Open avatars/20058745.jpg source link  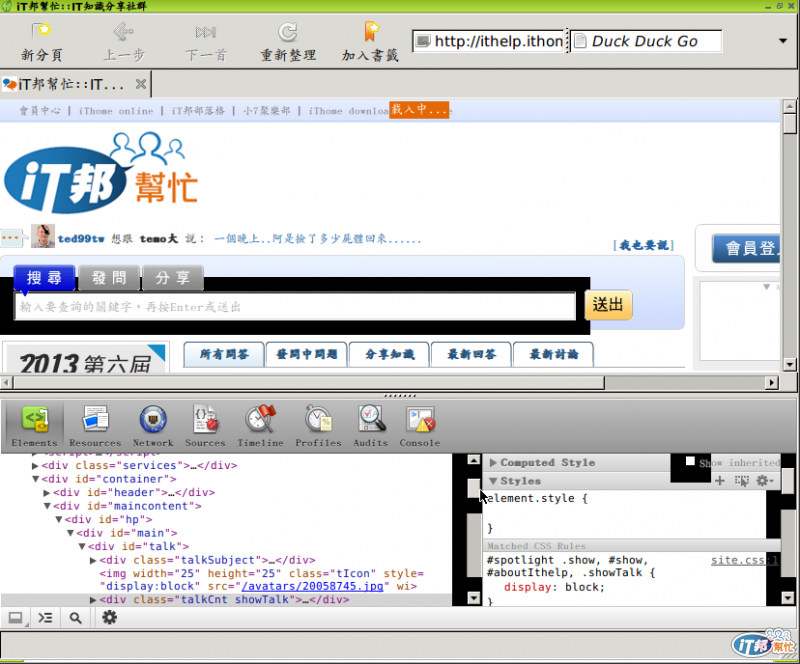click(x=313, y=586)
